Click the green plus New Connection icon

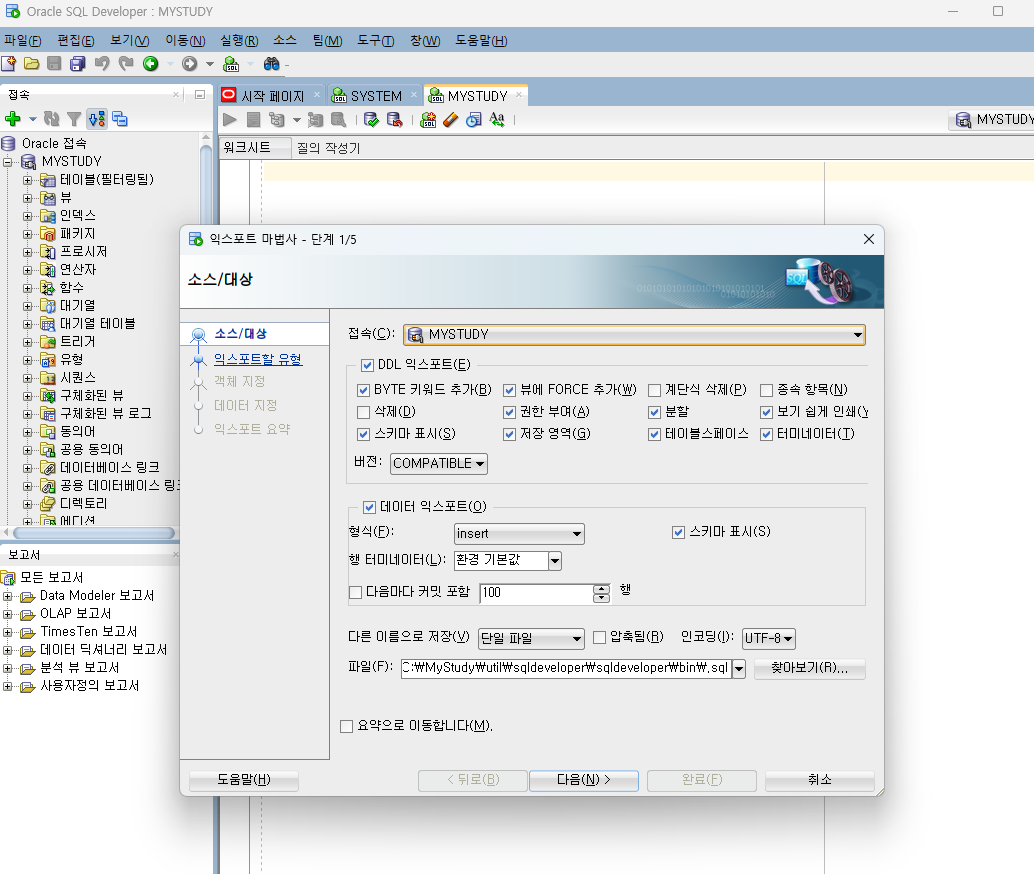pyautogui.click(x=13, y=119)
